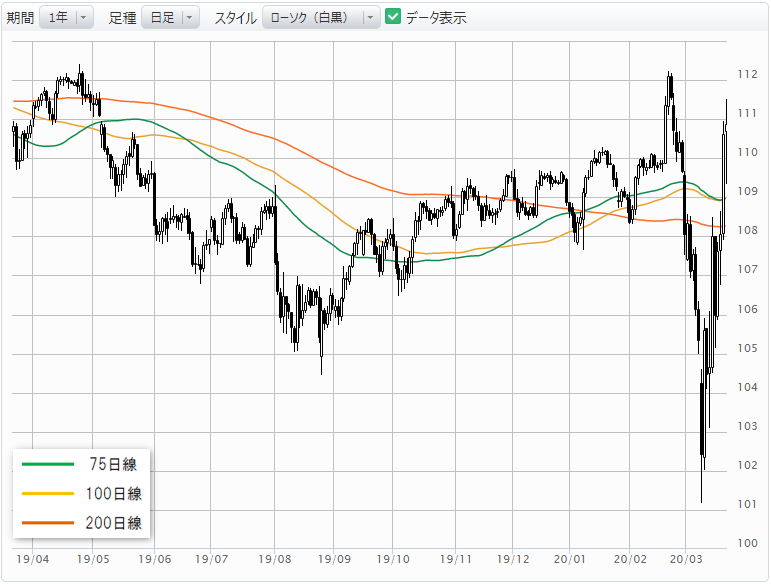
Task: Click the 19/06 date axis label
Action: tap(154, 559)
